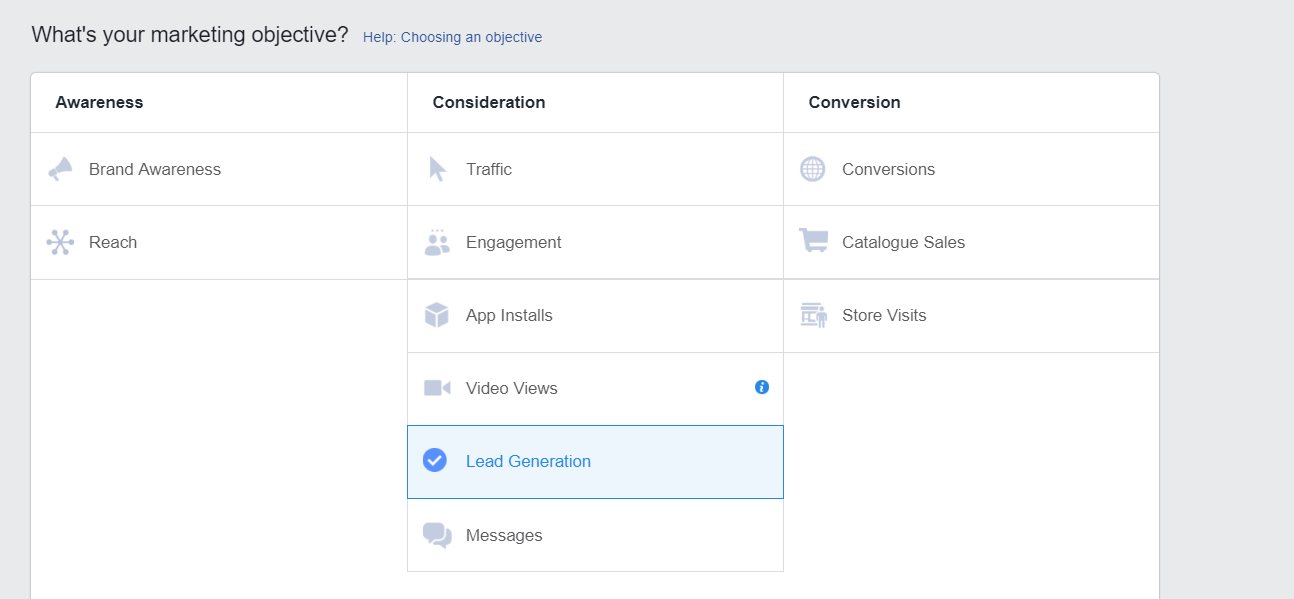Click the Store Visits storefront icon
The width and height of the screenshot is (1294, 599).
(x=814, y=315)
